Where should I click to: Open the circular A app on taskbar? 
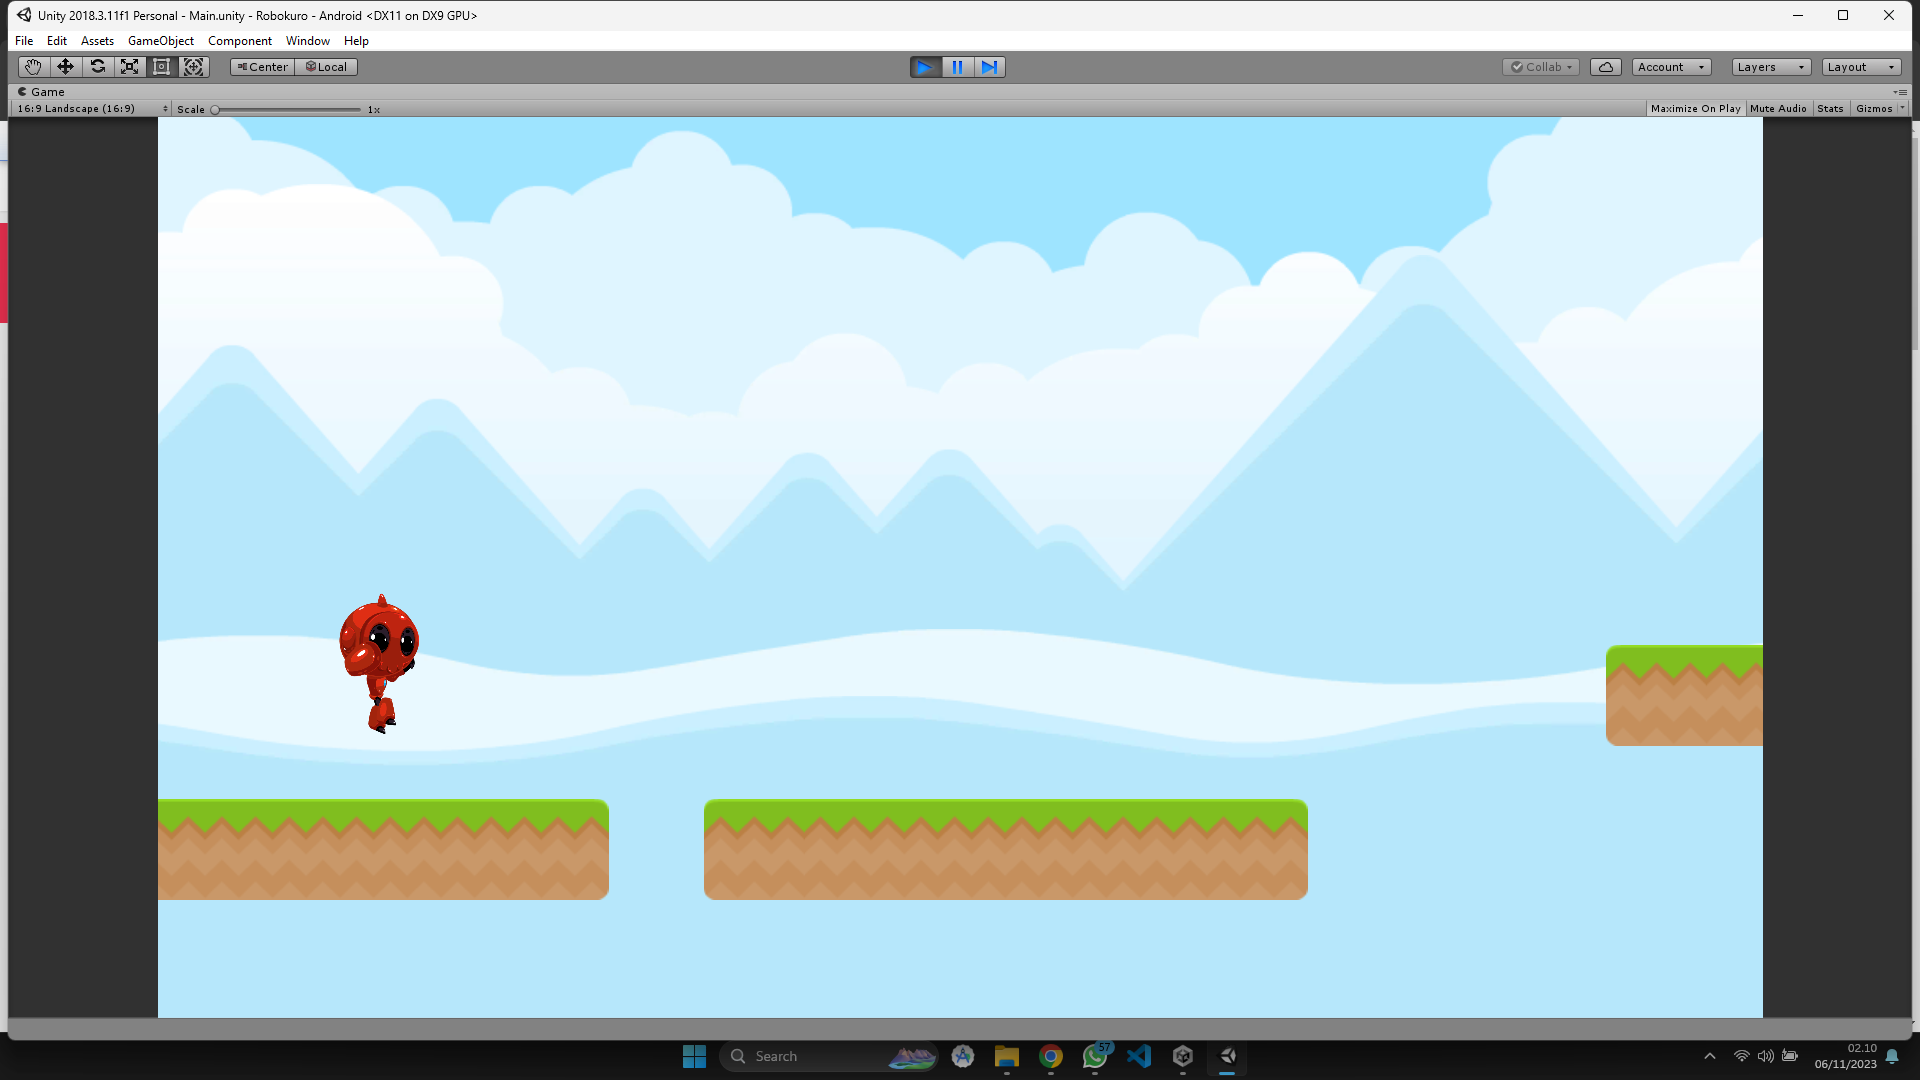tap(963, 1056)
